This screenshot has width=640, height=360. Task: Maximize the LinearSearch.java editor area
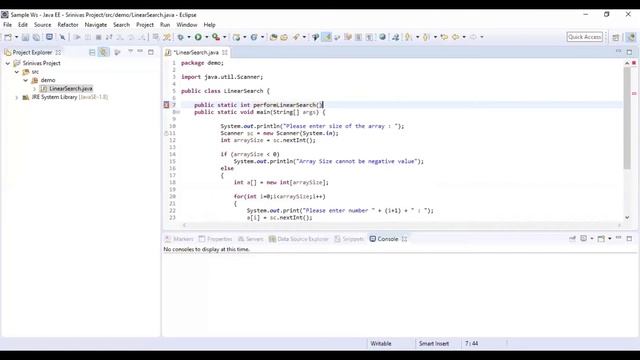click(x=629, y=52)
